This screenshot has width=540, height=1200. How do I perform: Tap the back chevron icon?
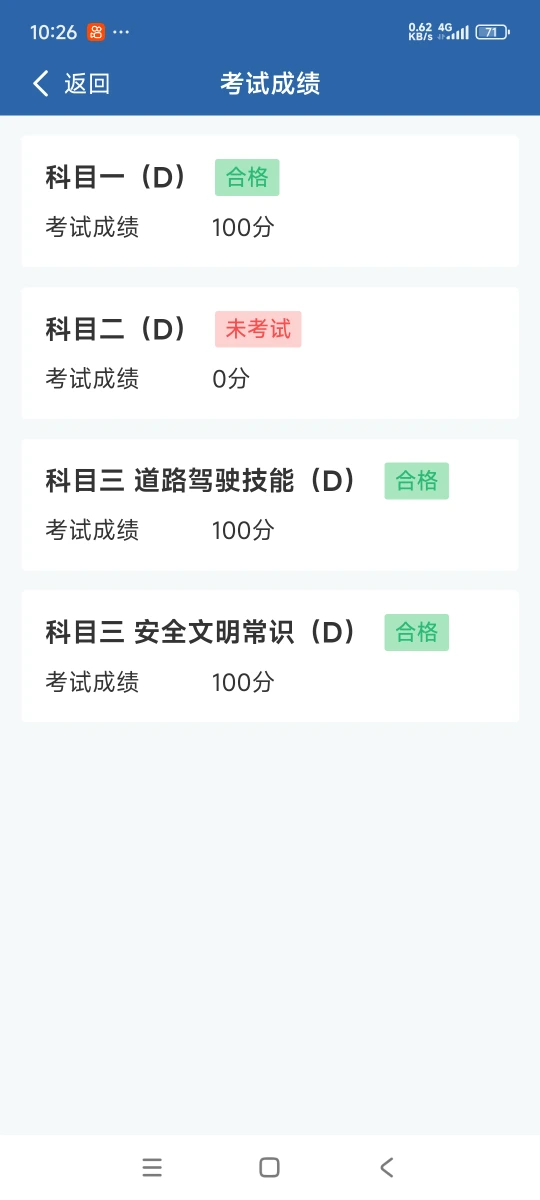[x=40, y=83]
